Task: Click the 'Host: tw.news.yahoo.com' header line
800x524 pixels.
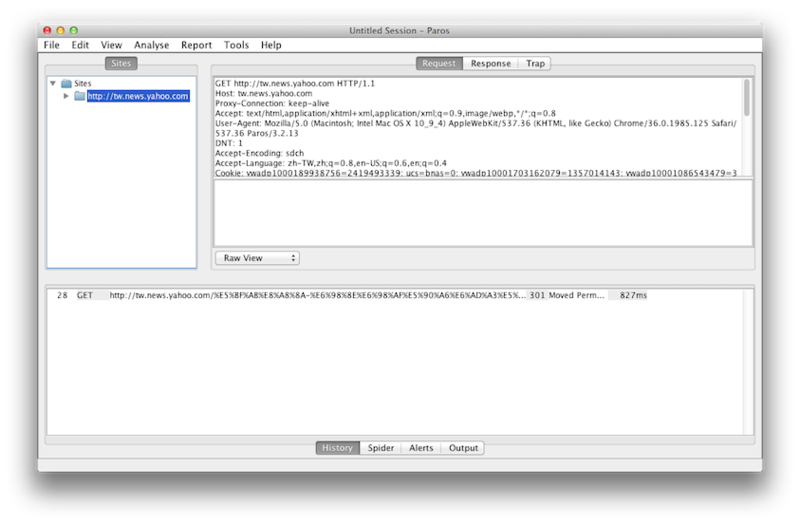Action: click(x=263, y=93)
